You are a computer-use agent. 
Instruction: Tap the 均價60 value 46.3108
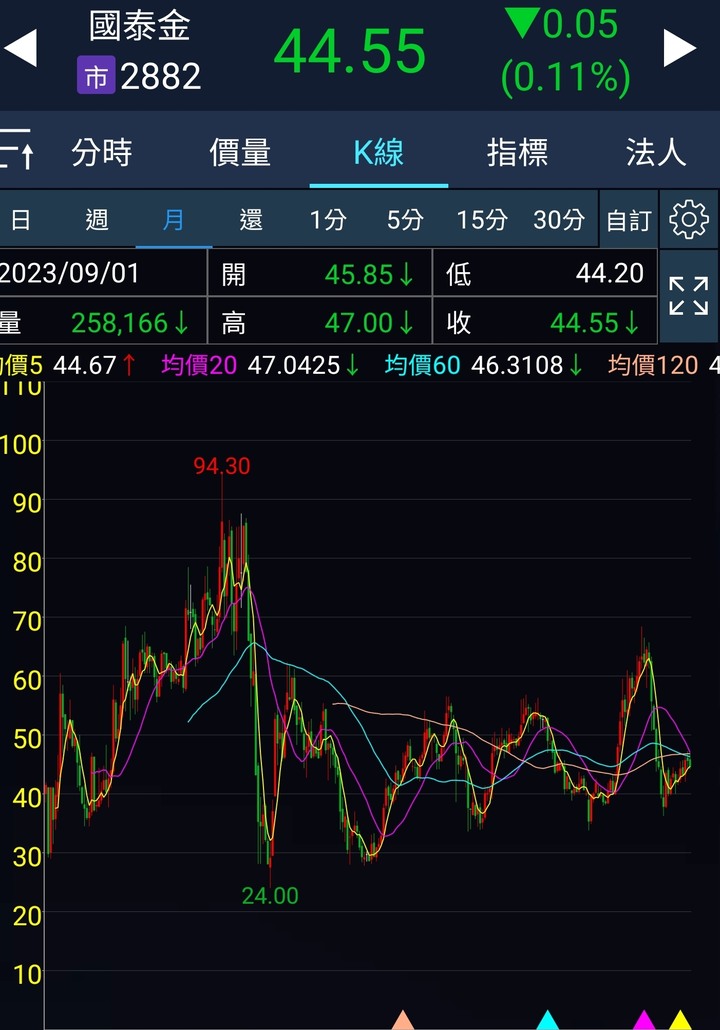517,365
